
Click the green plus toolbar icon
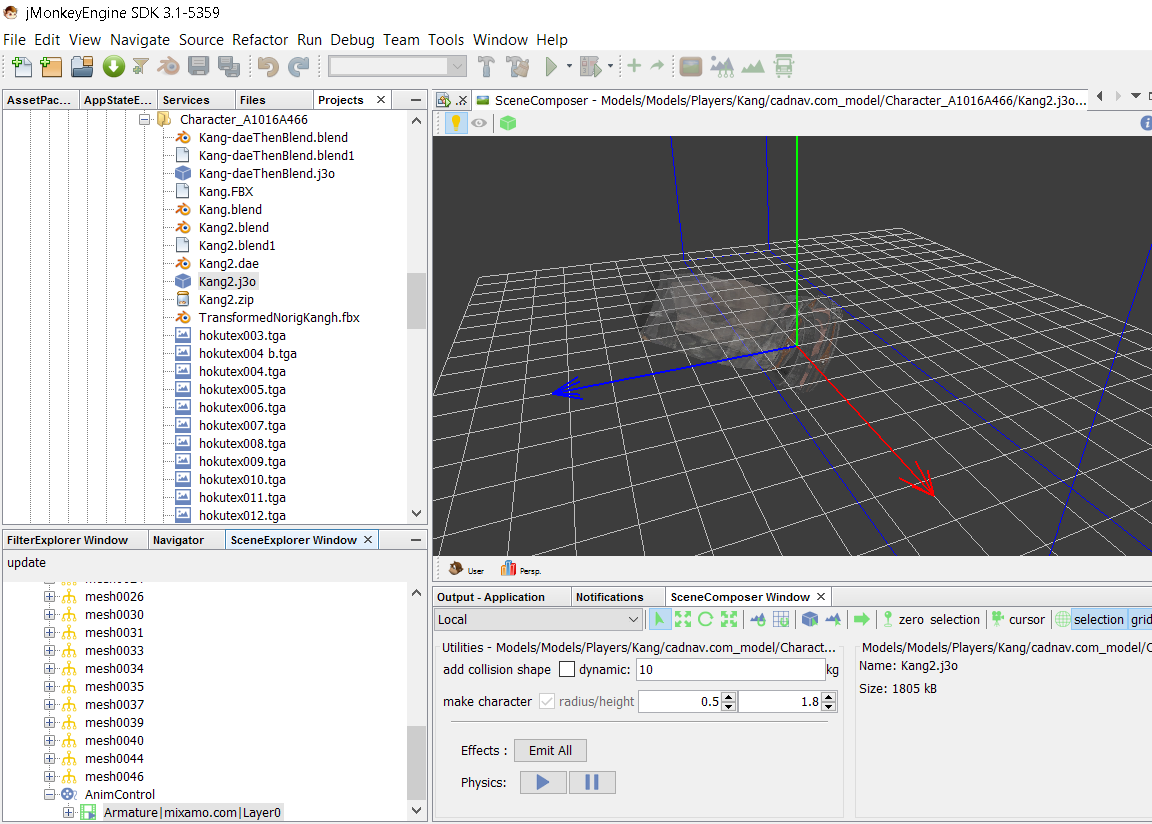coord(634,66)
